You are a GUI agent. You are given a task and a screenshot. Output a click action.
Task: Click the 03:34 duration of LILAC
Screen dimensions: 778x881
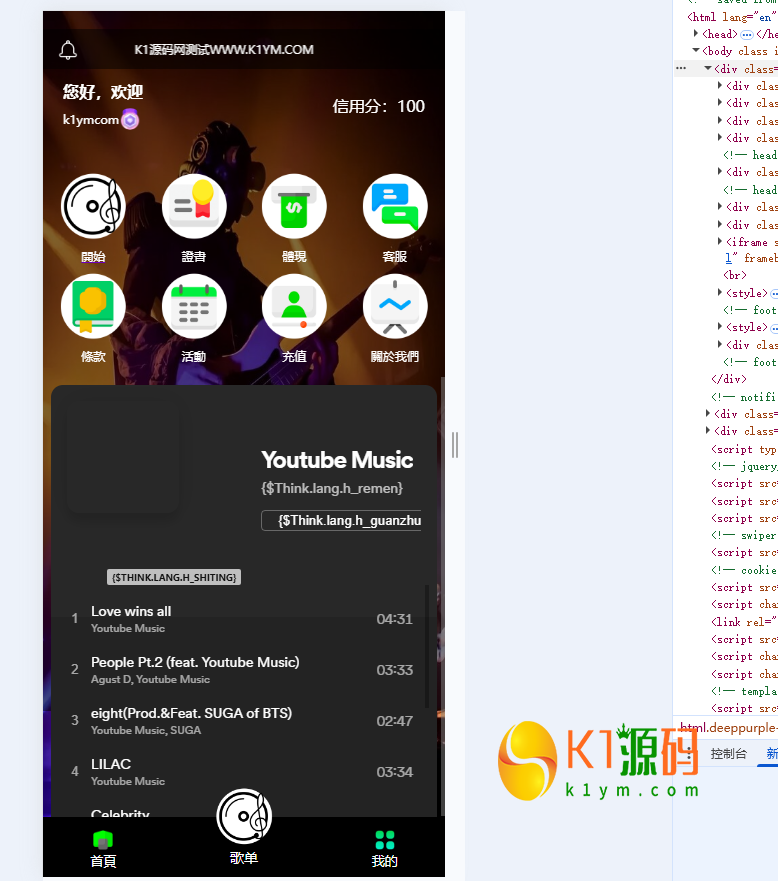[394, 772]
